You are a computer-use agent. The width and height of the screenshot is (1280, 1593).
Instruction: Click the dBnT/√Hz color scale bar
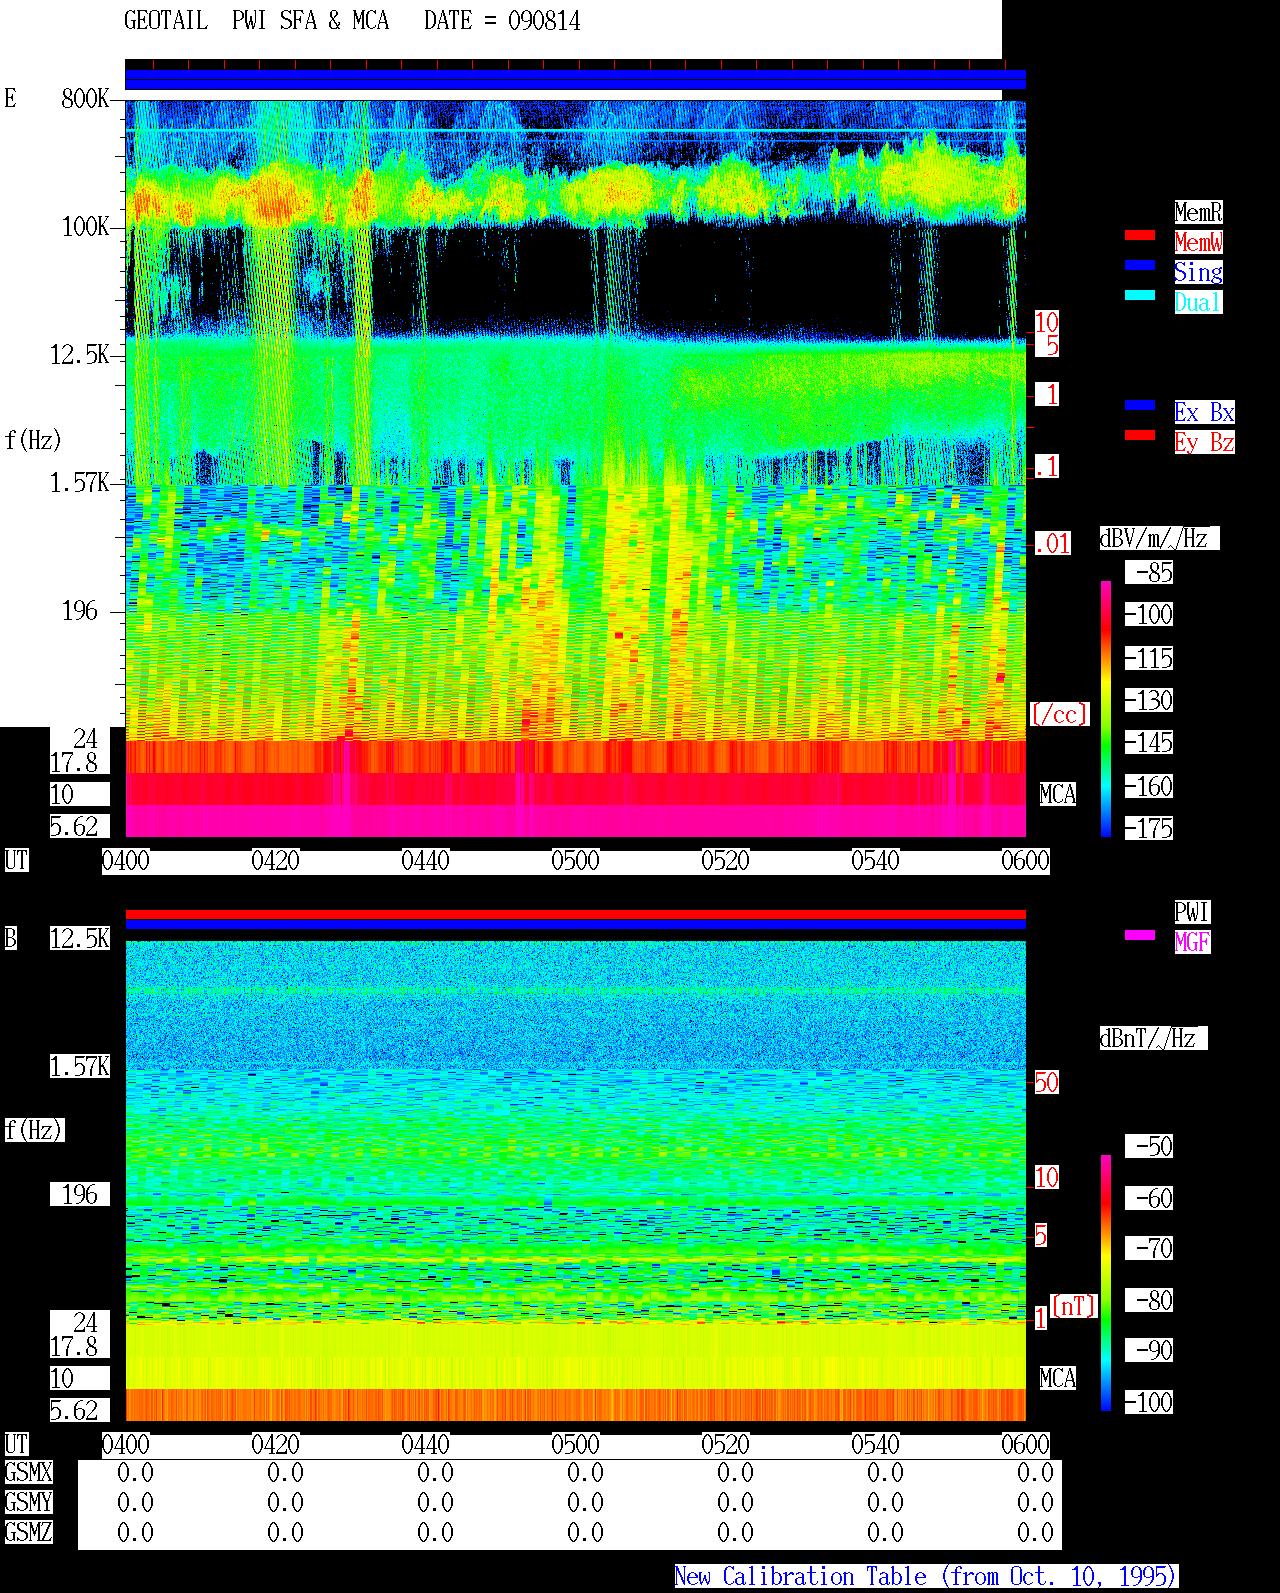(x=1106, y=1283)
